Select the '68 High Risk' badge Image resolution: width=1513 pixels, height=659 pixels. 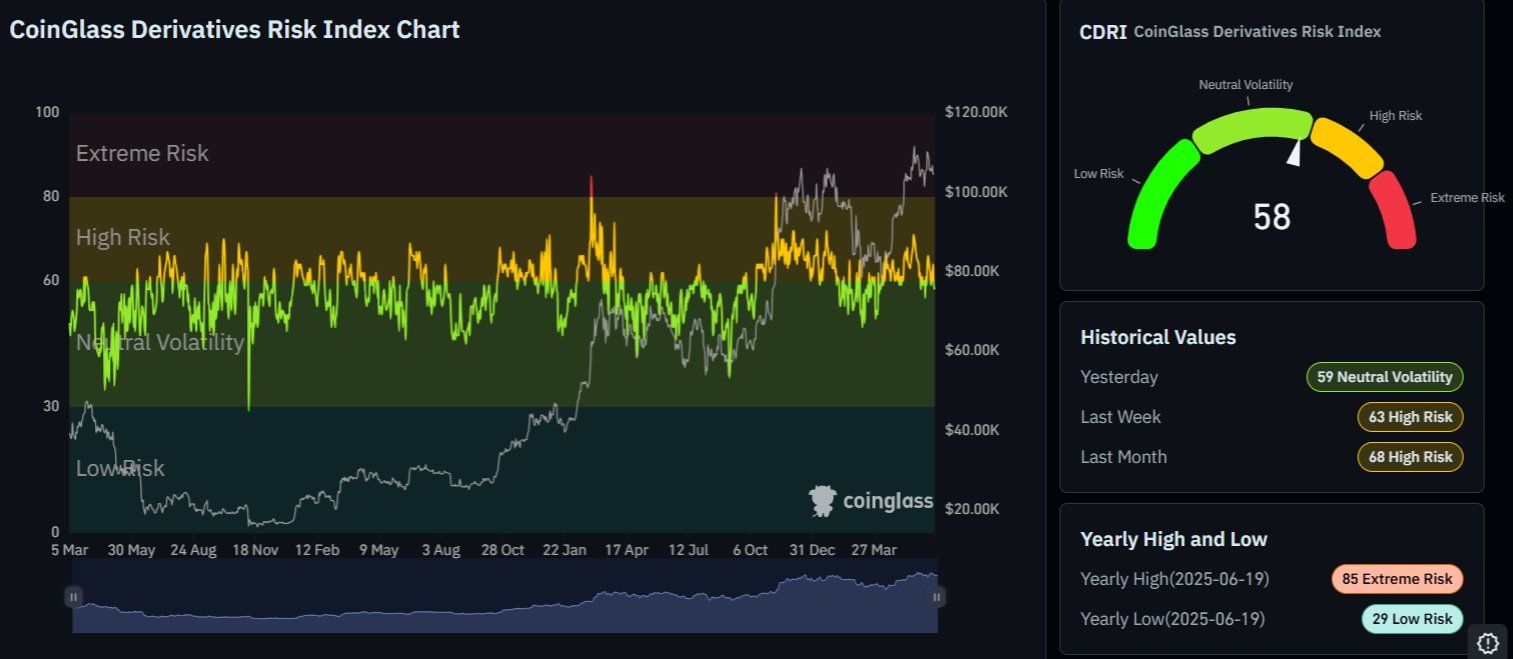point(1410,457)
